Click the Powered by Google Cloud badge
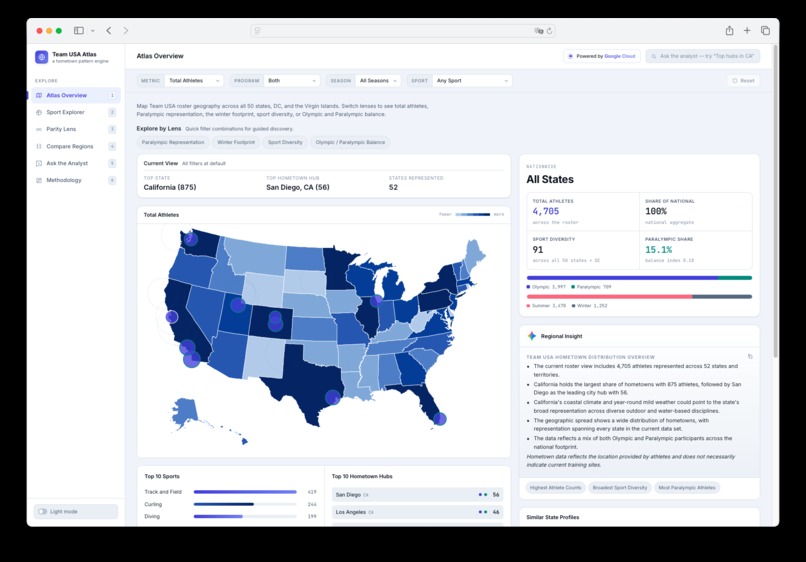Viewport: 806px width, 562px height. click(602, 56)
